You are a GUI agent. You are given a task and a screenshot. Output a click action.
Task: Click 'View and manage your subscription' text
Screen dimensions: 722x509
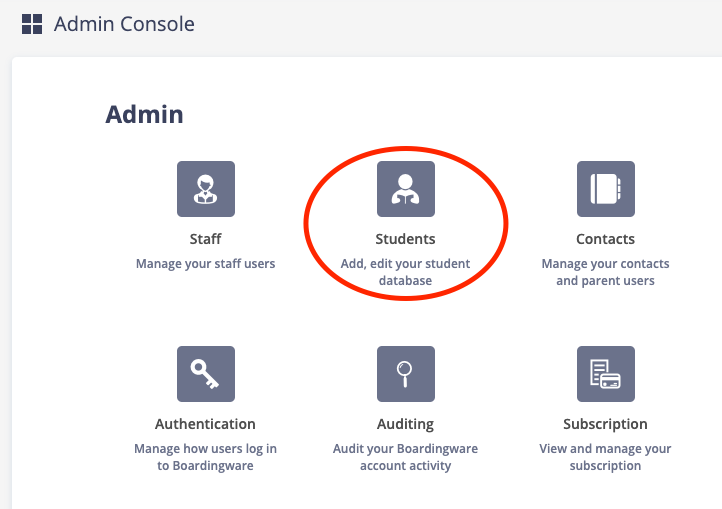[x=605, y=457]
